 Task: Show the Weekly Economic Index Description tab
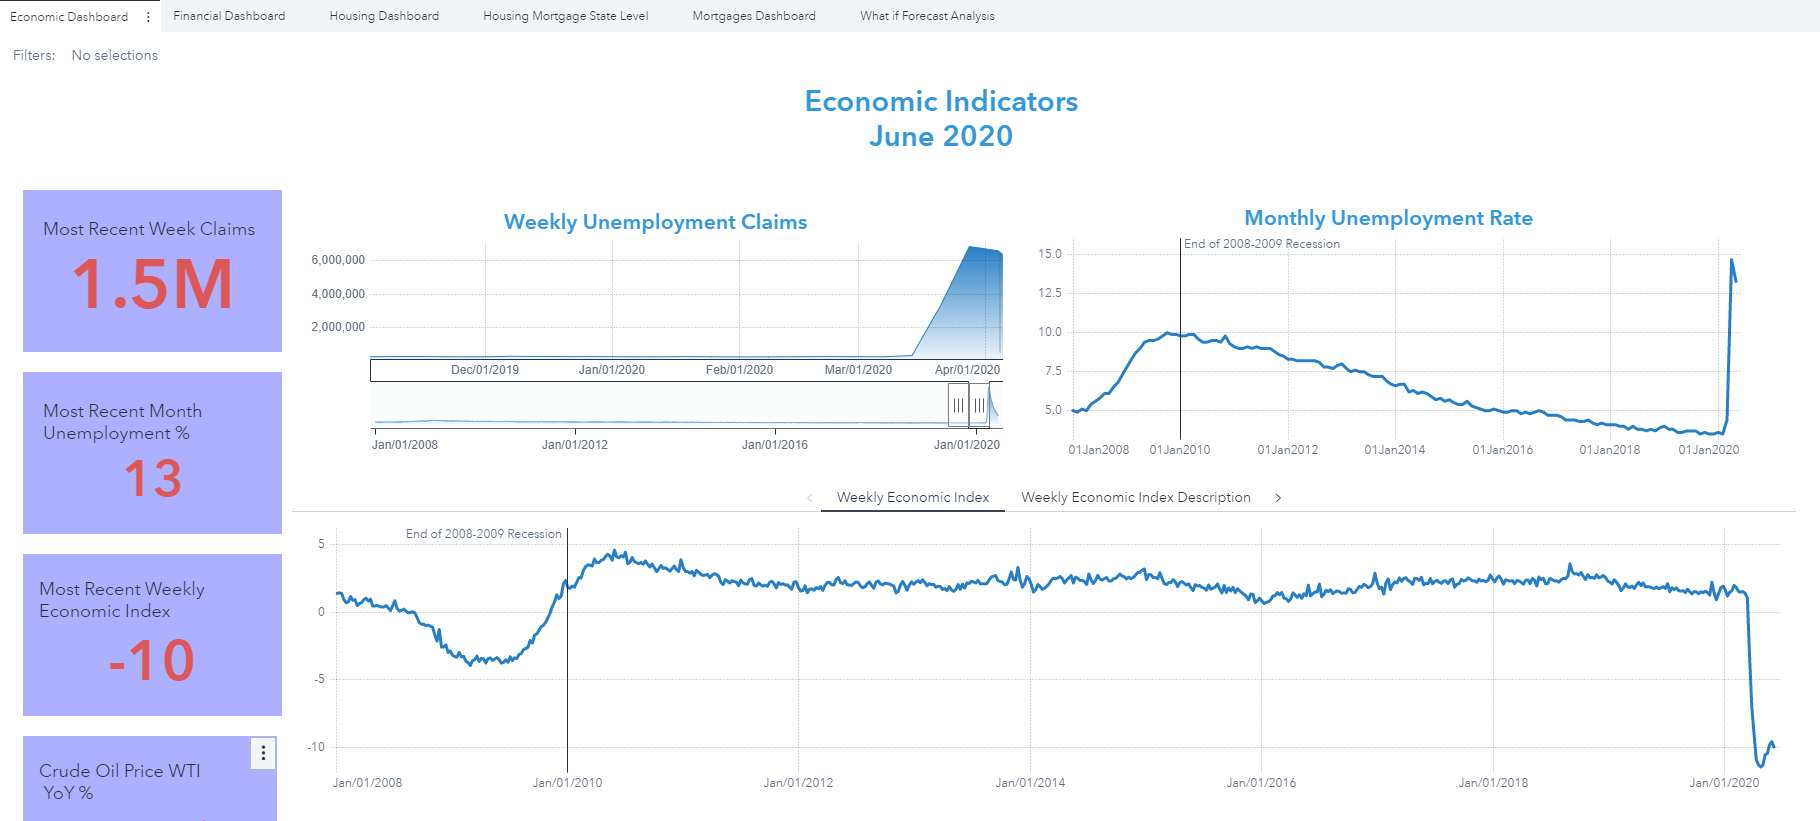click(1135, 497)
